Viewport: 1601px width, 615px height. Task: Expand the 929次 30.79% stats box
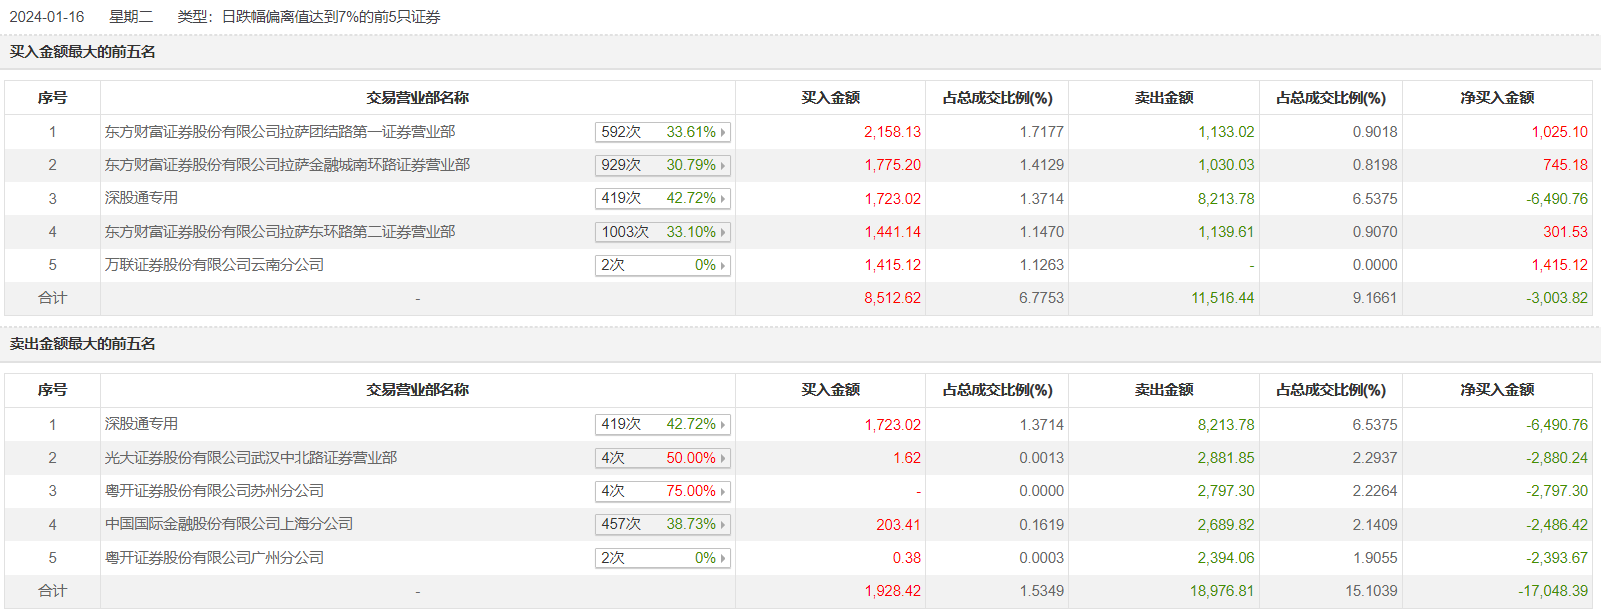tap(662, 165)
